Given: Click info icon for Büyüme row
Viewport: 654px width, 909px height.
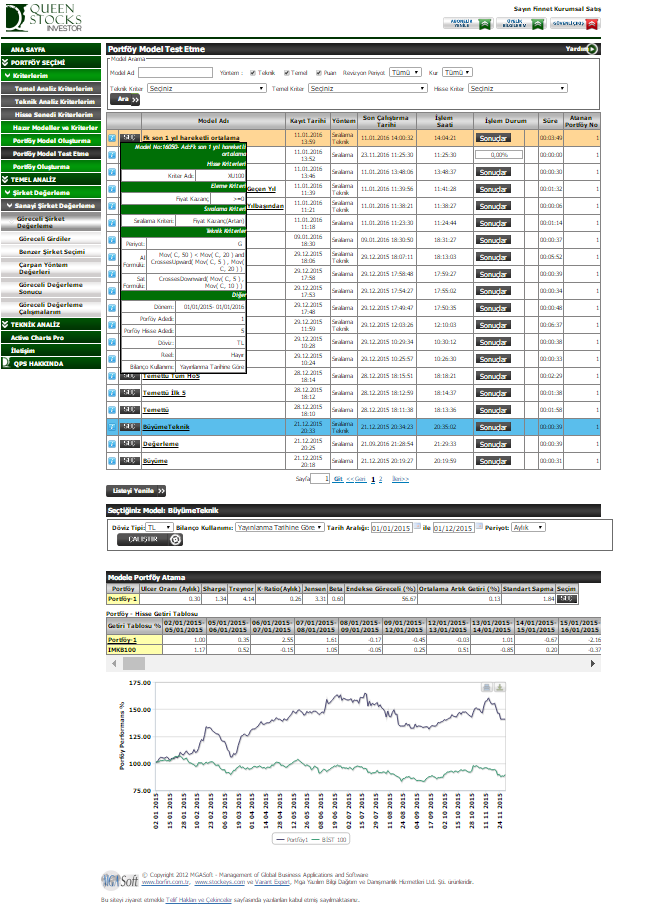Looking at the screenshot, I should click(x=112, y=461).
